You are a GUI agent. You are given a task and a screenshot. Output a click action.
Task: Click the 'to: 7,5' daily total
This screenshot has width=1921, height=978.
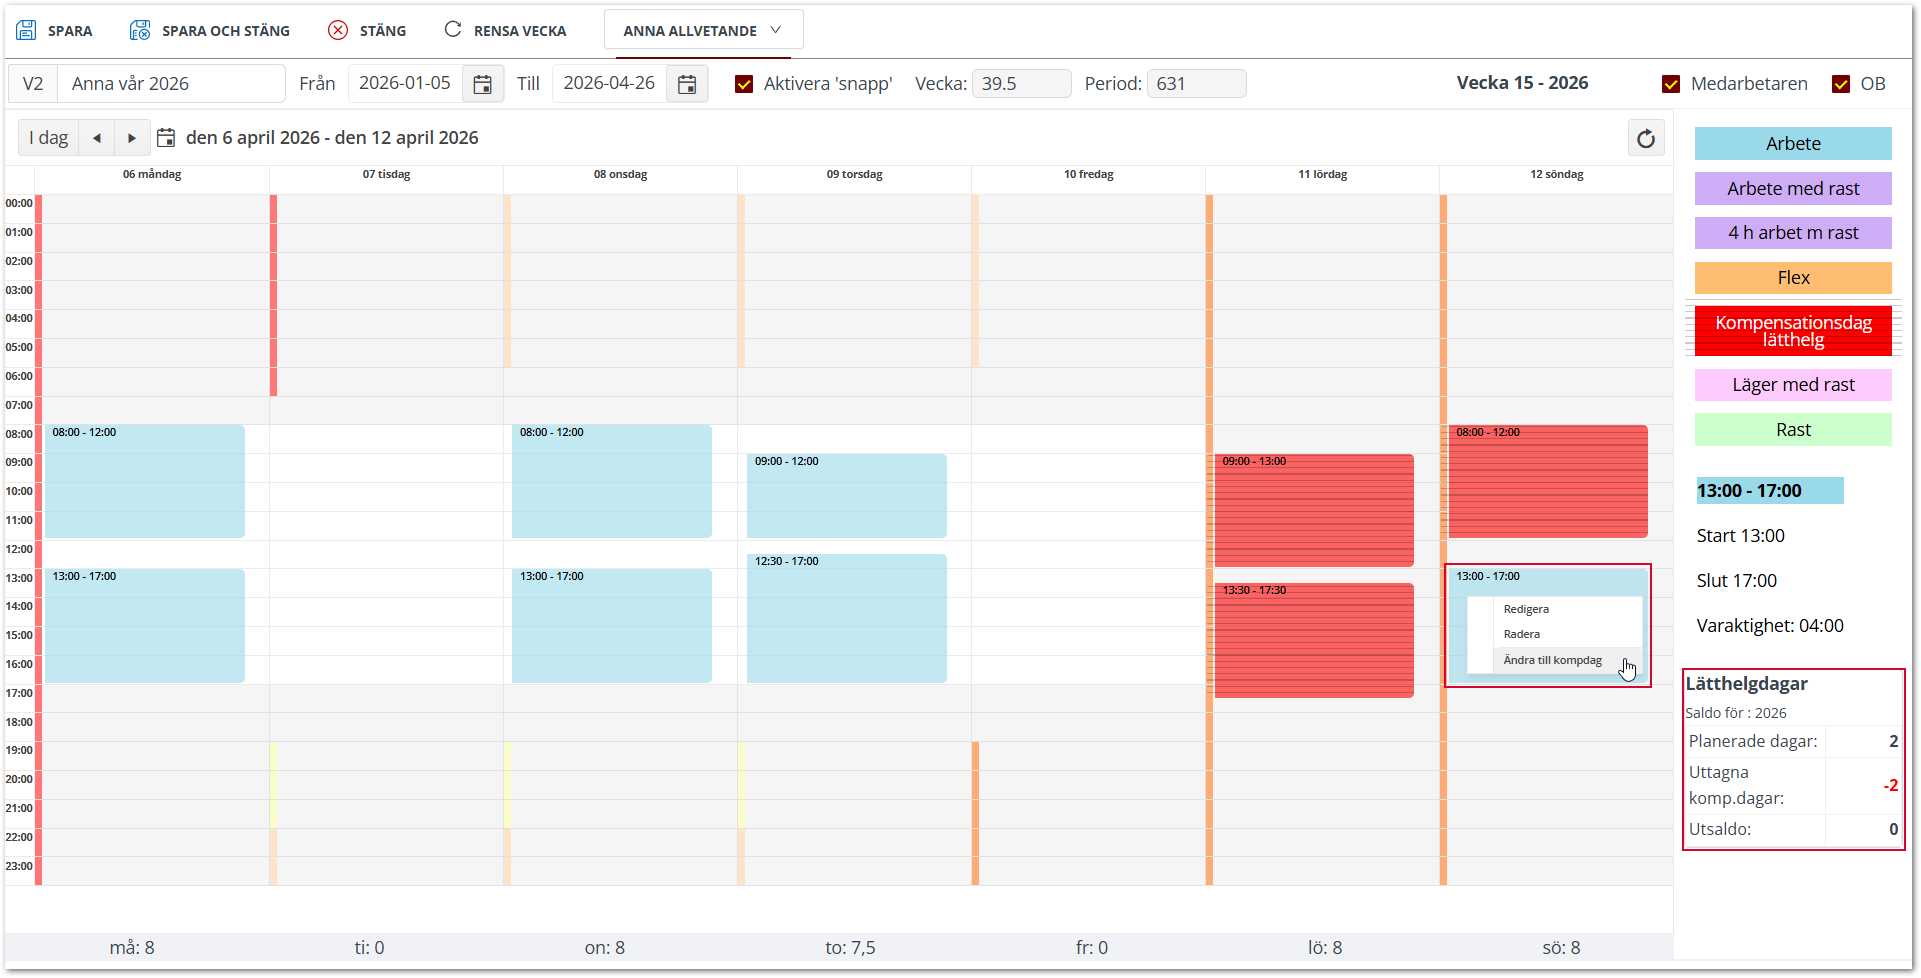850,948
